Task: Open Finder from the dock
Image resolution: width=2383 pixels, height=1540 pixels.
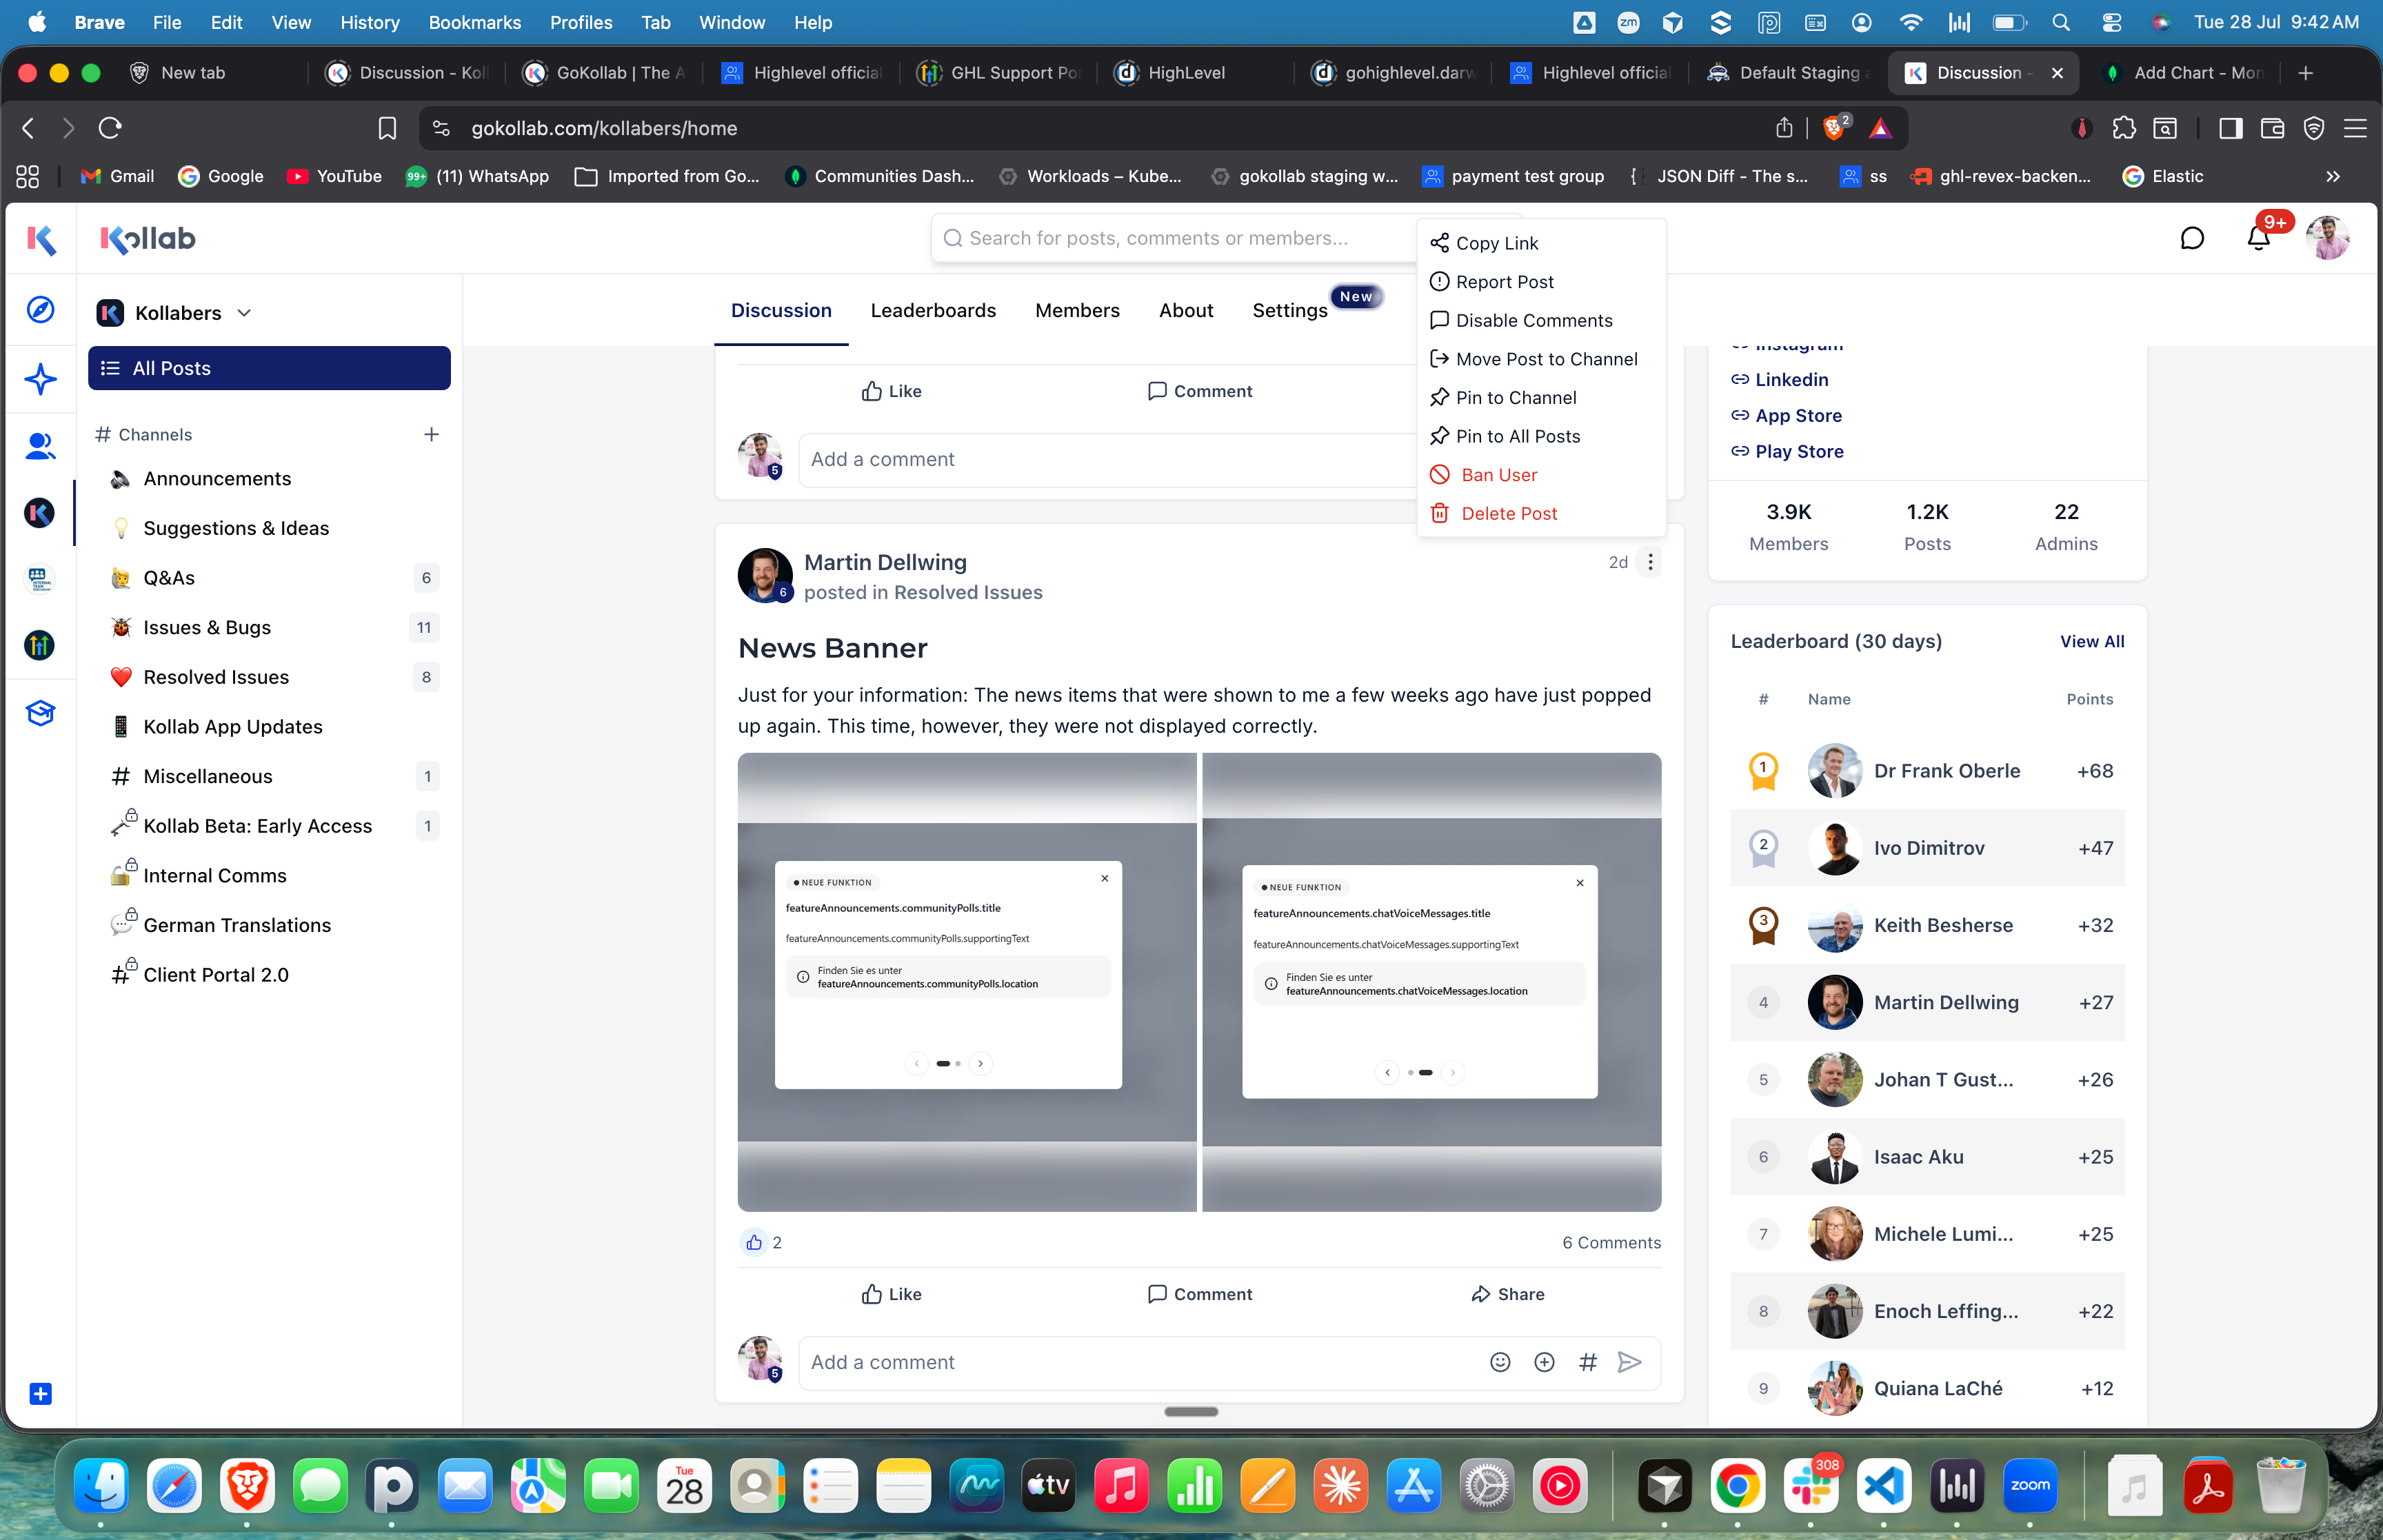Action: 101,1487
